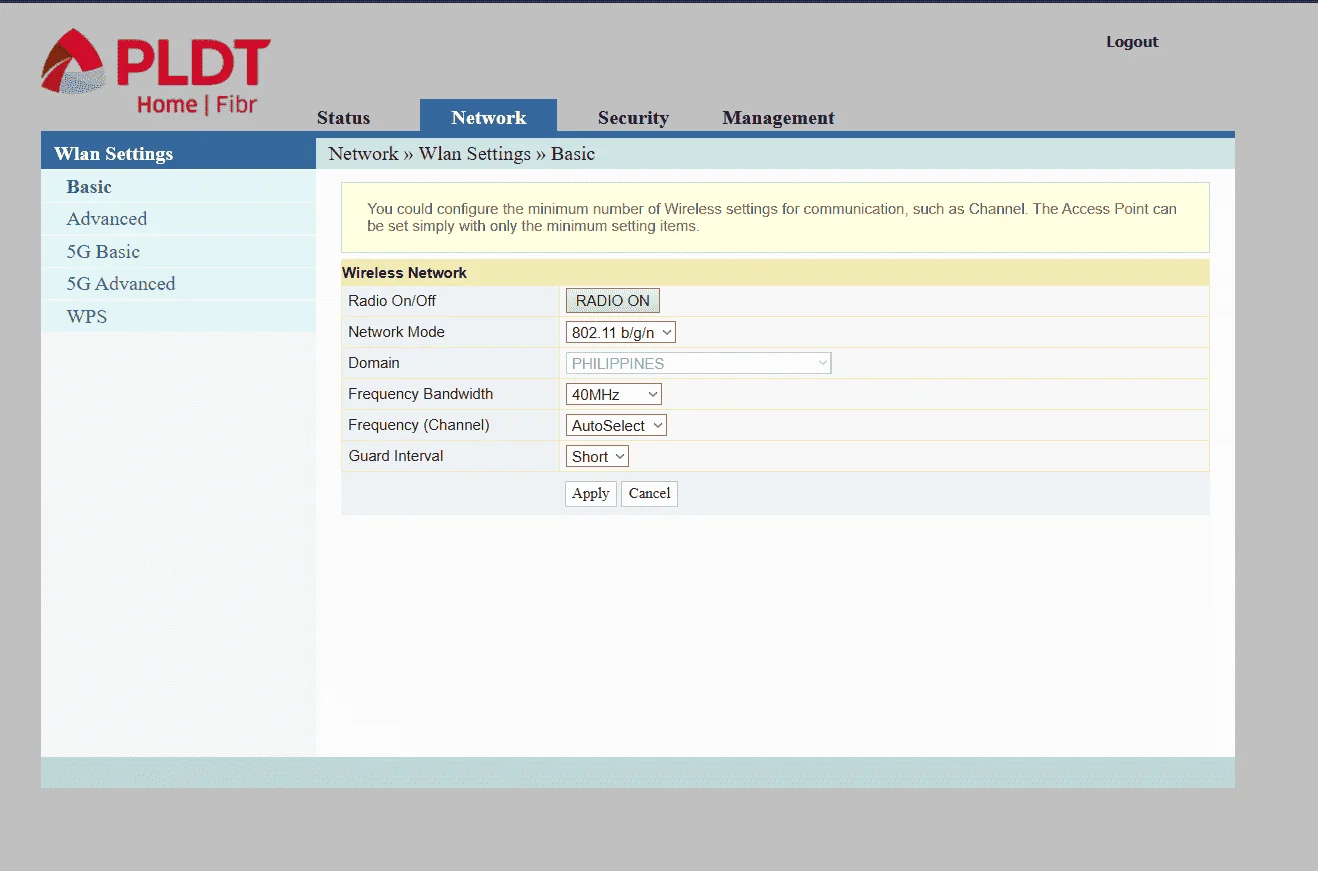Open the Frequency Channel AutoSelect dropdown
This screenshot has height=871, width=1318.
[x=616, y=425]
